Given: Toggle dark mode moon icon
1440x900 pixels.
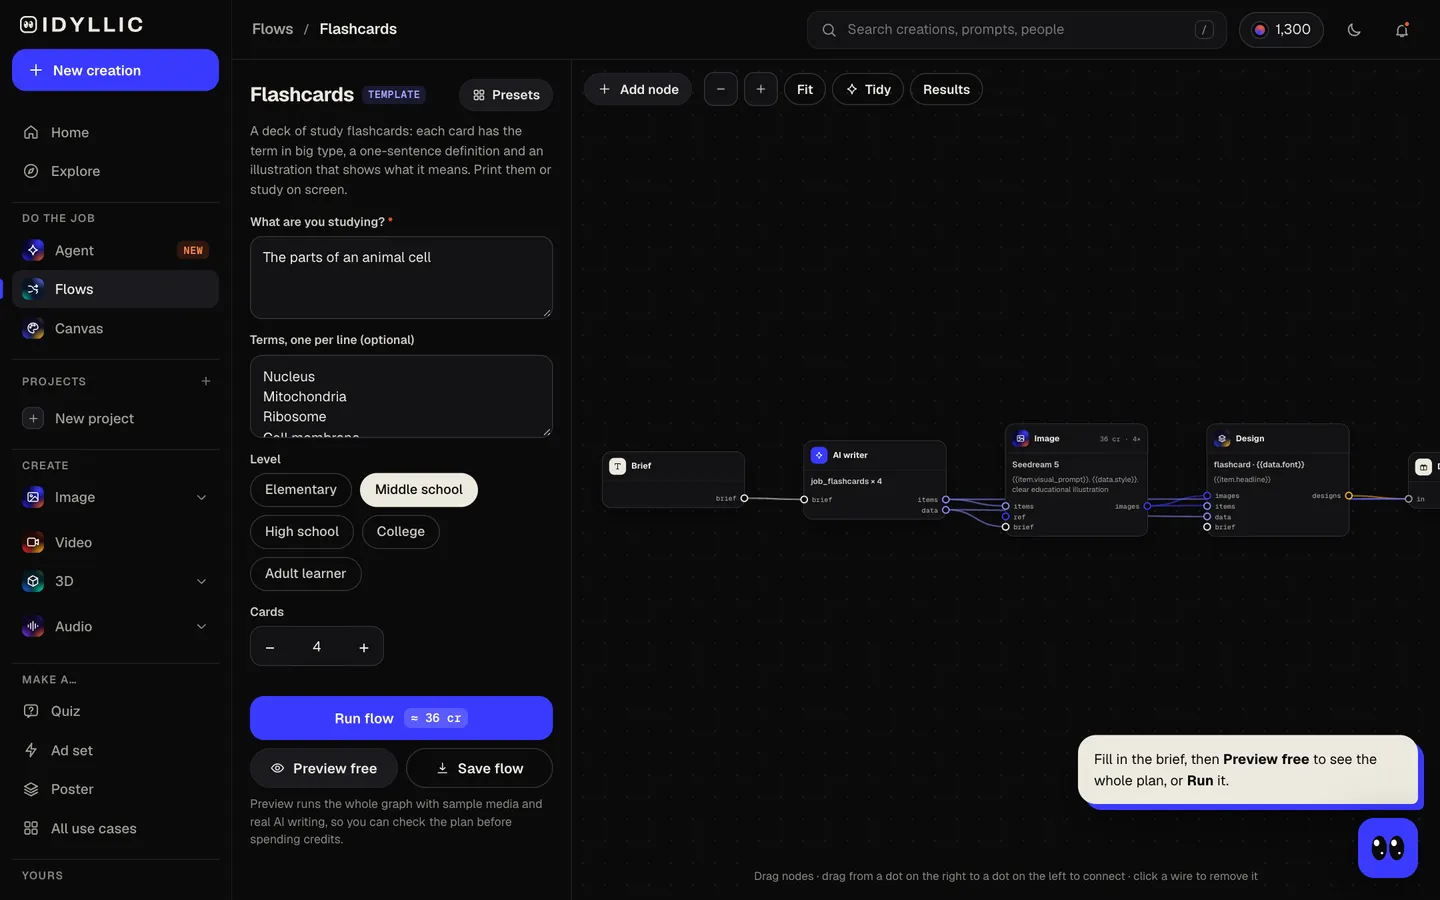Looking at the screenshot, I should click(1354, 30).
